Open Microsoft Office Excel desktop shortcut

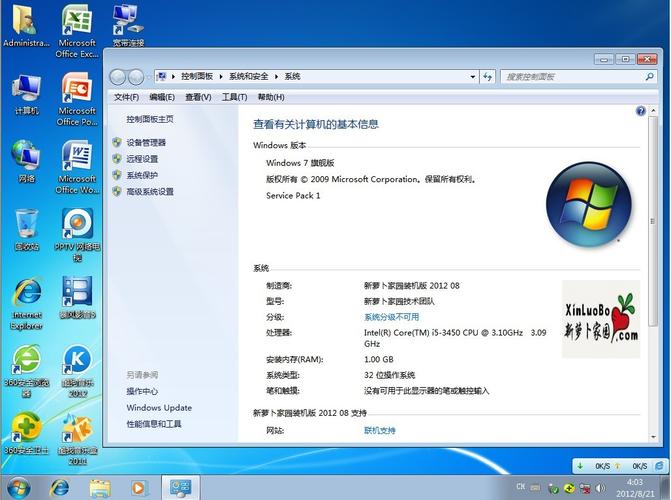(77, 31)
